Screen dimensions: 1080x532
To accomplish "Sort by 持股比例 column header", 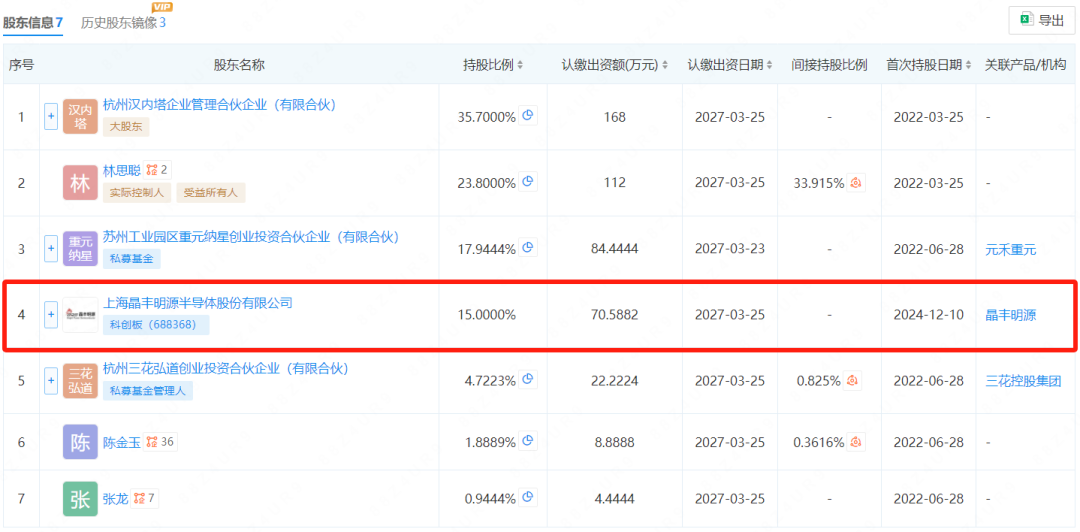I will pyautogui.click(x=492, y=65).
